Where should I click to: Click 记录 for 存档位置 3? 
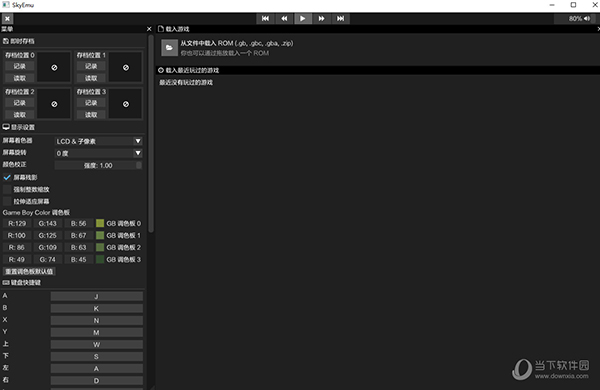point(91,103)
